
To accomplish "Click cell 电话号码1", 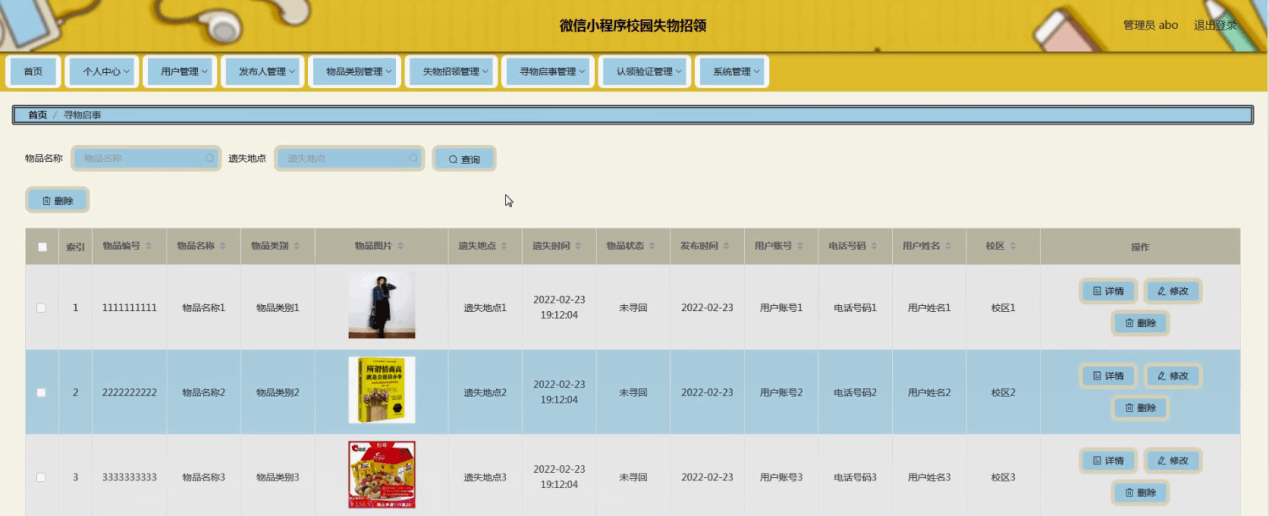I will pos(855,307).
